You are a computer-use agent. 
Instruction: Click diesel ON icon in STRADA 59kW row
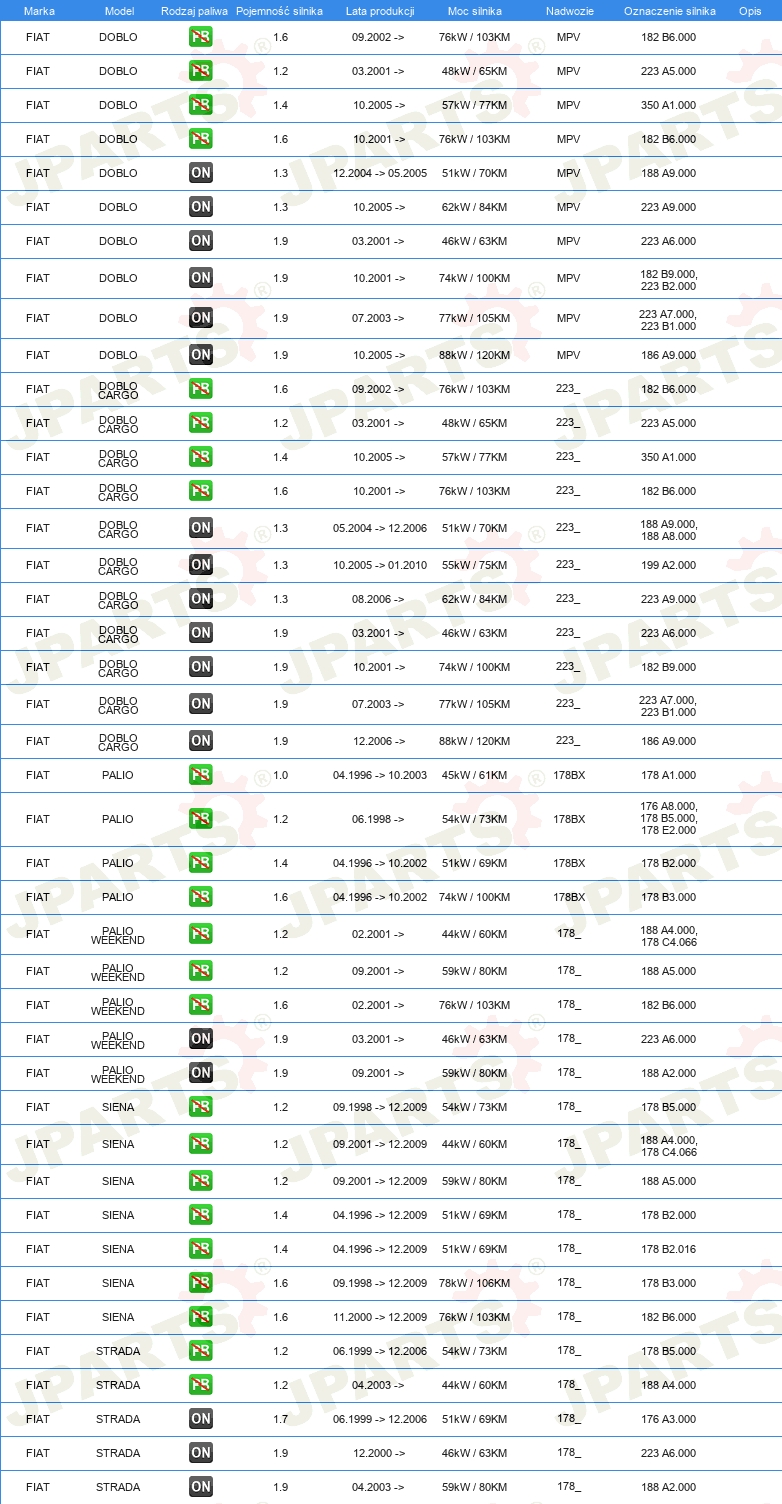(201, 1487)
